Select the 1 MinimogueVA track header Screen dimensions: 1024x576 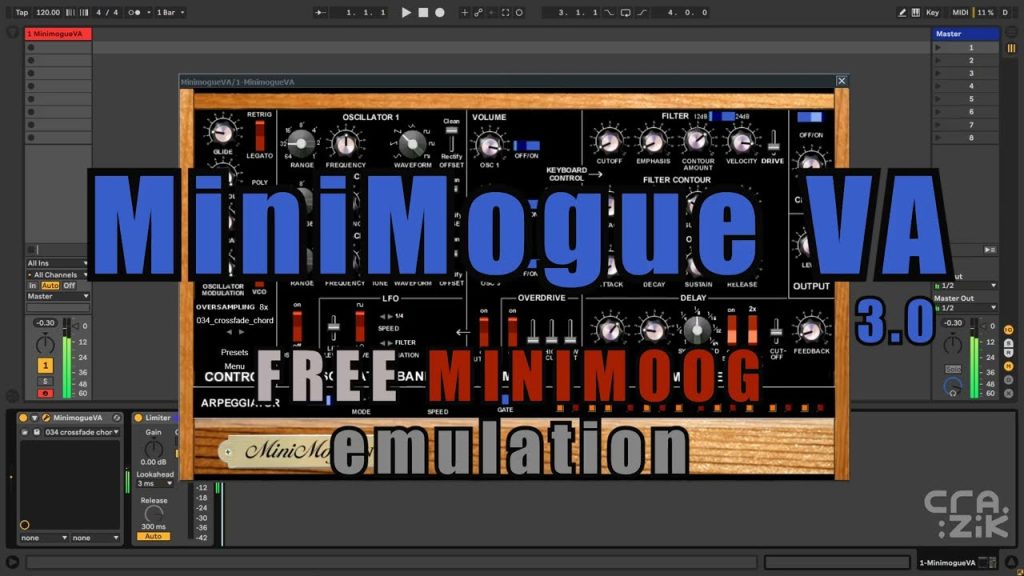tap(58, 34)
